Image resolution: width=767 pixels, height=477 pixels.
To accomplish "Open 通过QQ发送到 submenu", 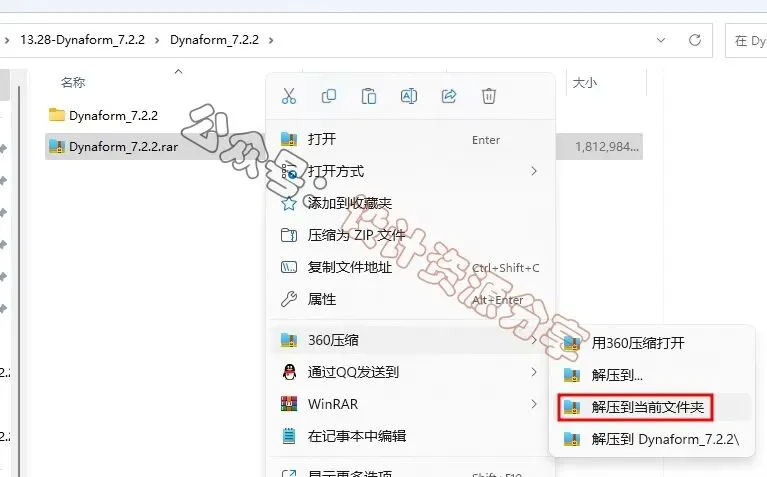I will coord(410,372).
